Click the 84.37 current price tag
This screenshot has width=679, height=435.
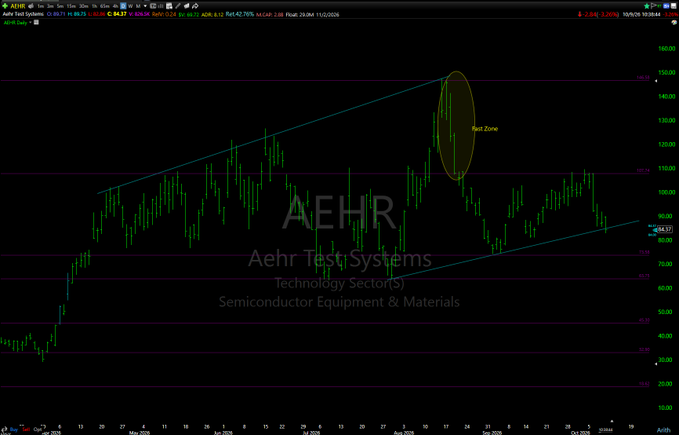665,229
